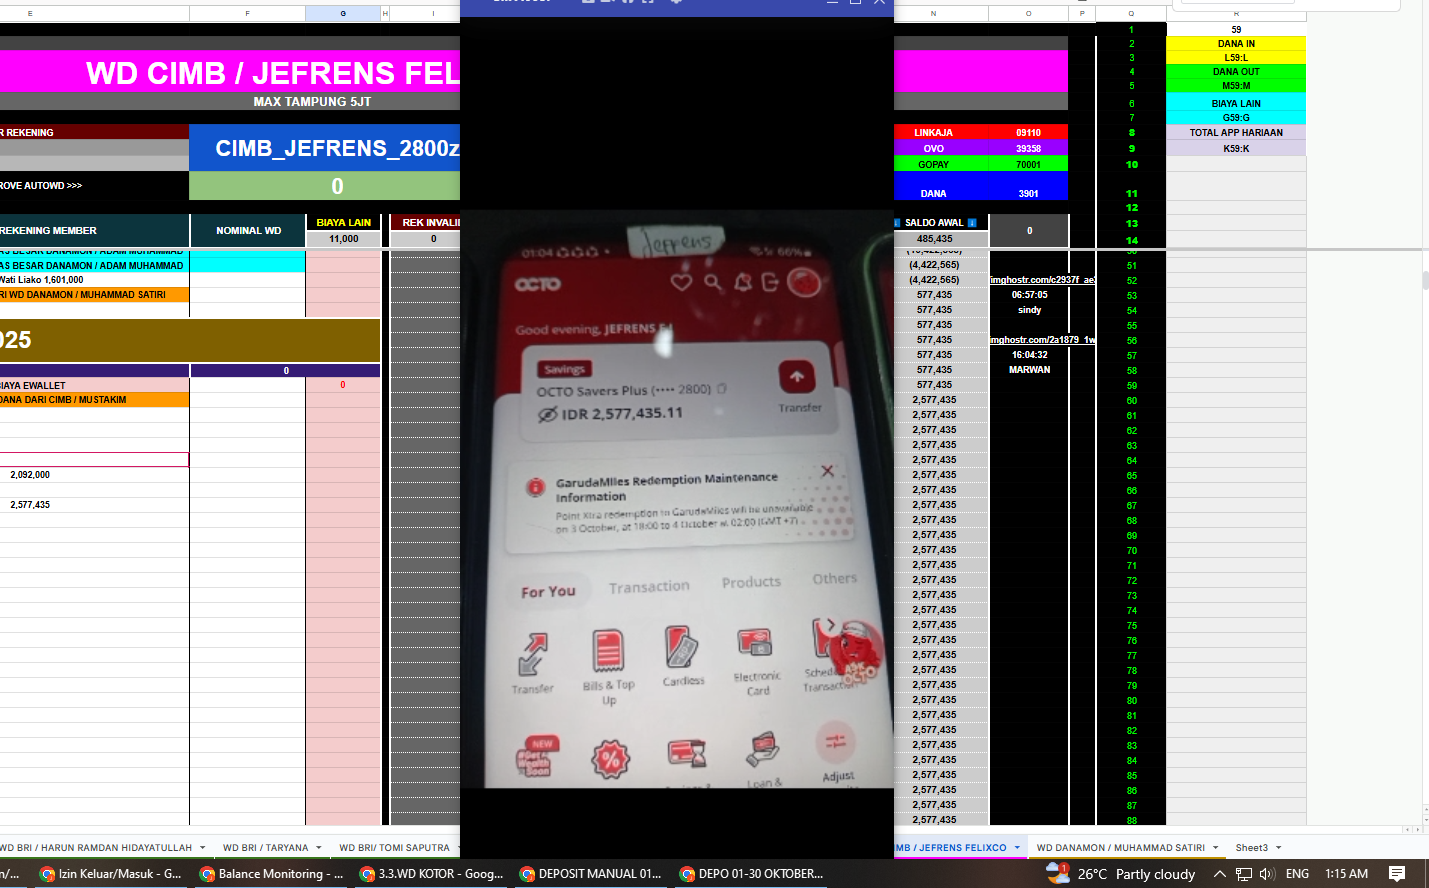Viewport: 1429px width, 888px height.
Task: Switch to the Products tab in OCTO
Action: [x=751, y=582]
